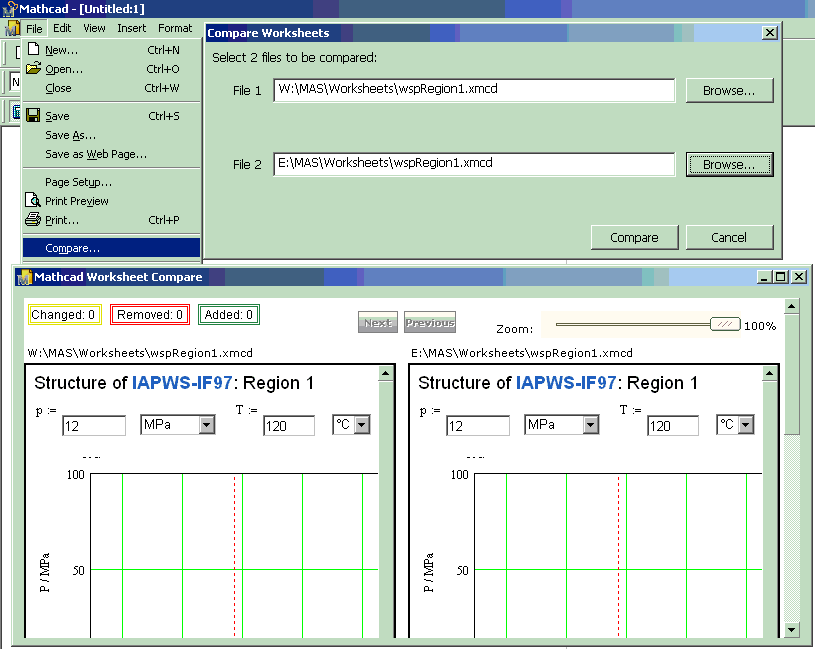The height and width of the screenshot is (649, 815).
Task: Click the Compare button in dialog
Action: coord(634,237)
